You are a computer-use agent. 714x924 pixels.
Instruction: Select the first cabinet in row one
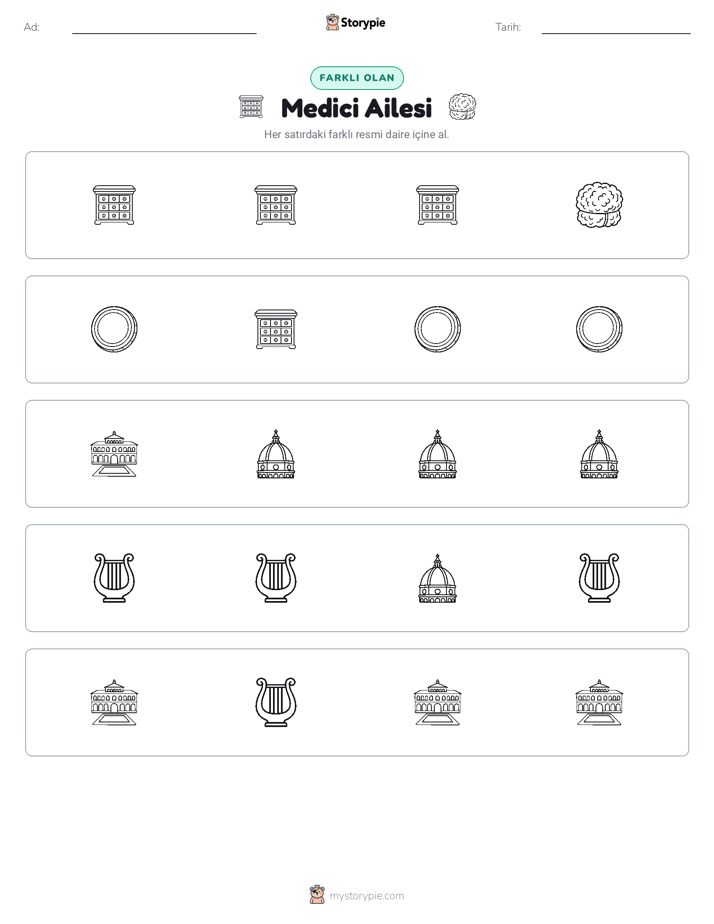[114, 205]
